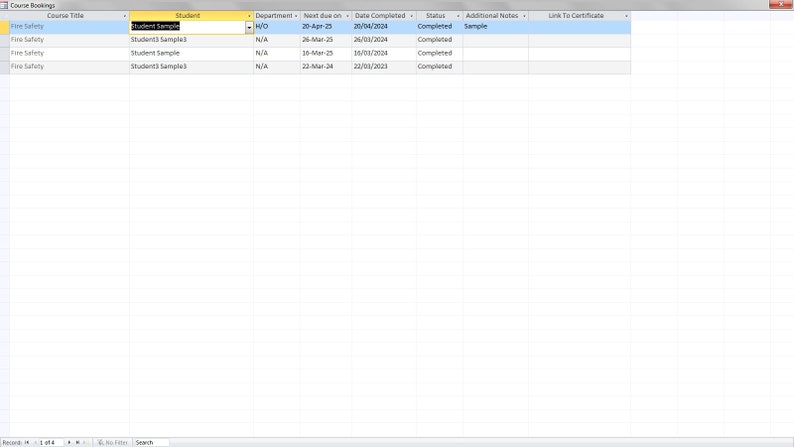
Task: Select the Additional Notes column header
Action: pos(495,16)
